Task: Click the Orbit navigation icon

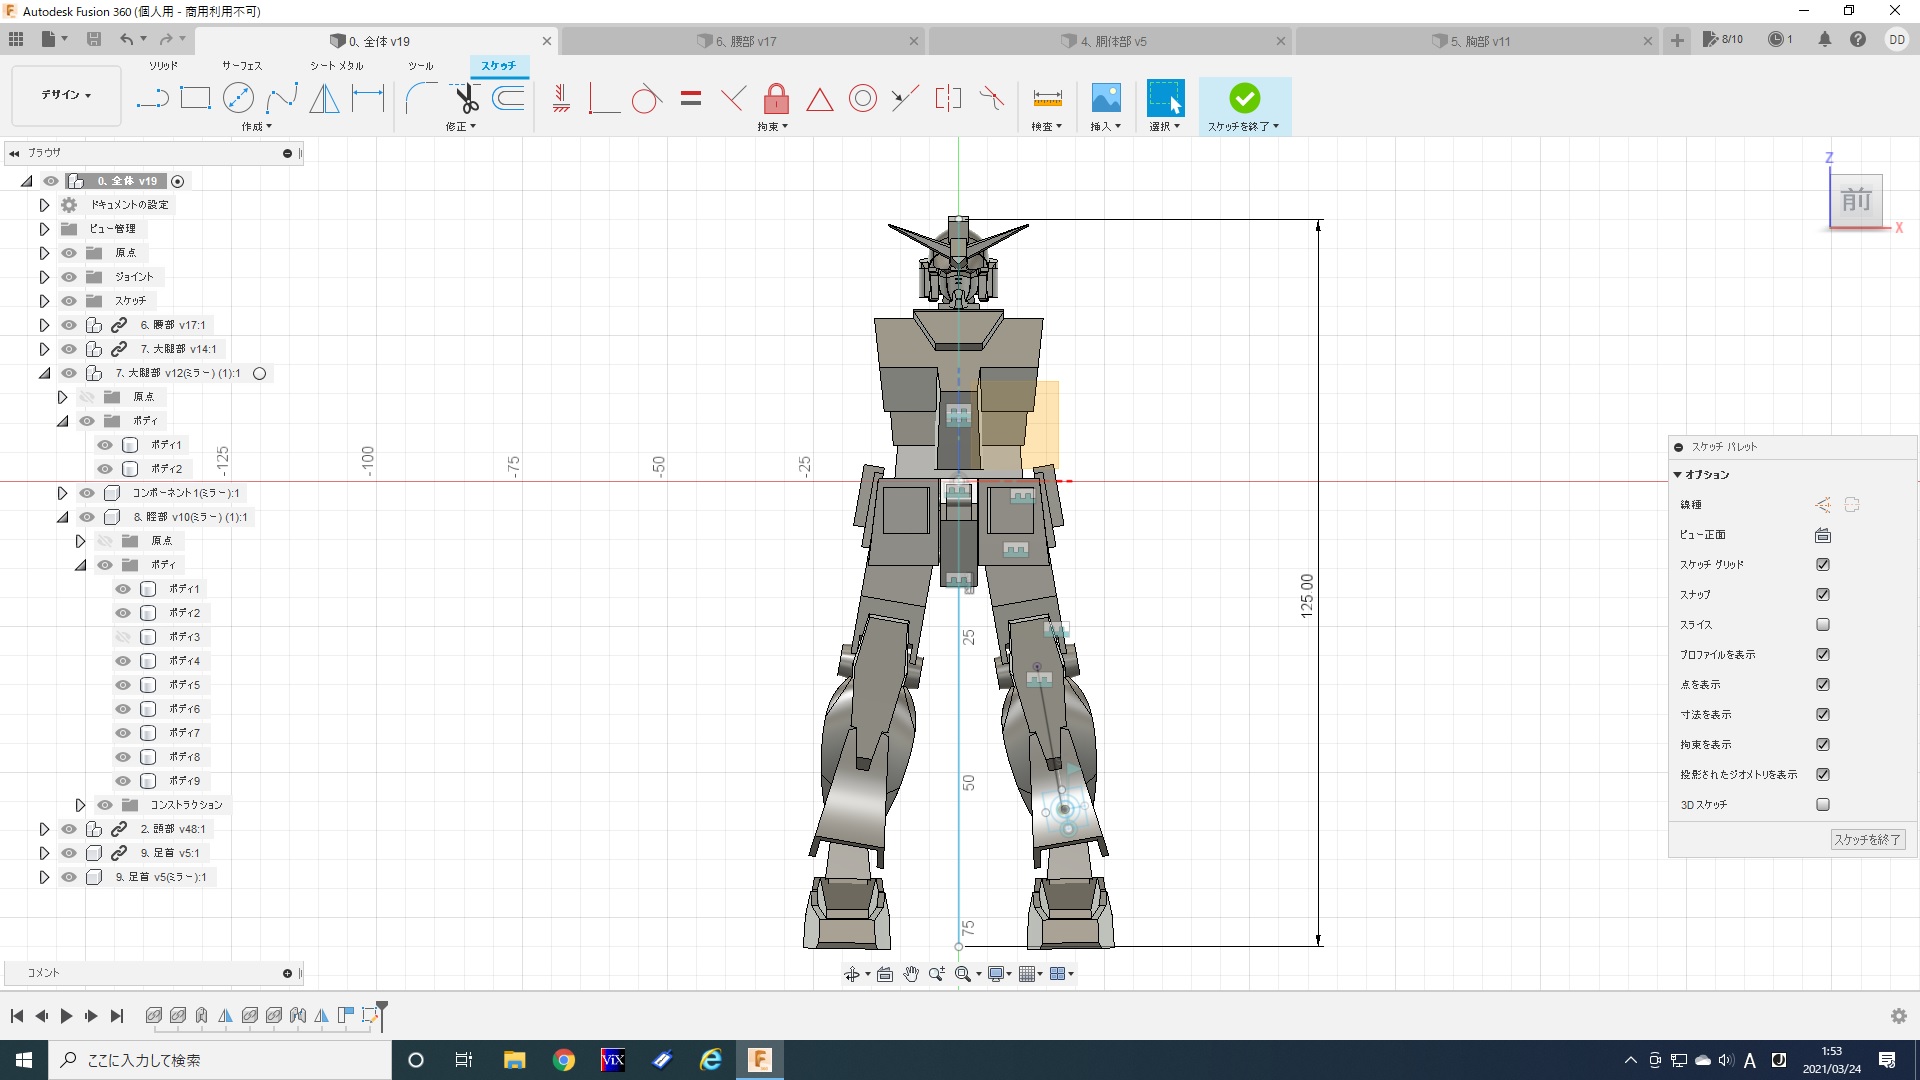Action: click(851, 974)
